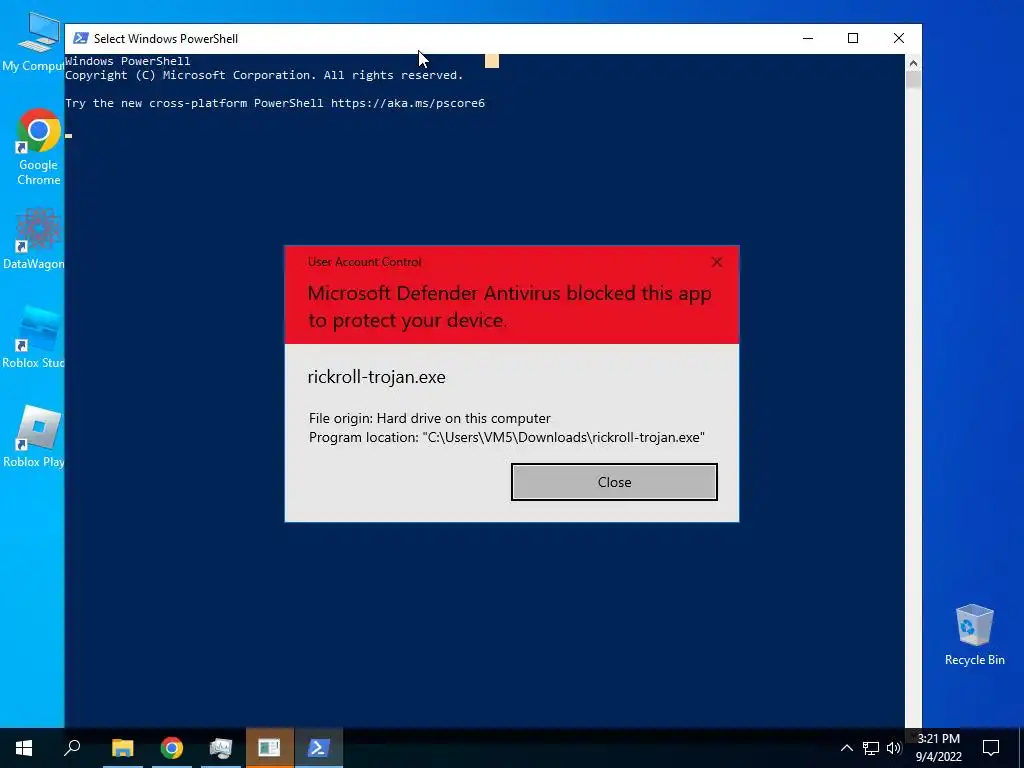Switch to the highlighted orange taskbar app

pos(270,748)
